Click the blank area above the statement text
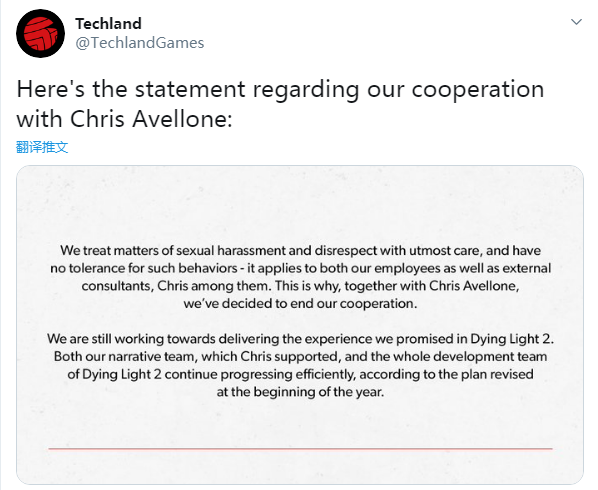 tap(300, 204)
